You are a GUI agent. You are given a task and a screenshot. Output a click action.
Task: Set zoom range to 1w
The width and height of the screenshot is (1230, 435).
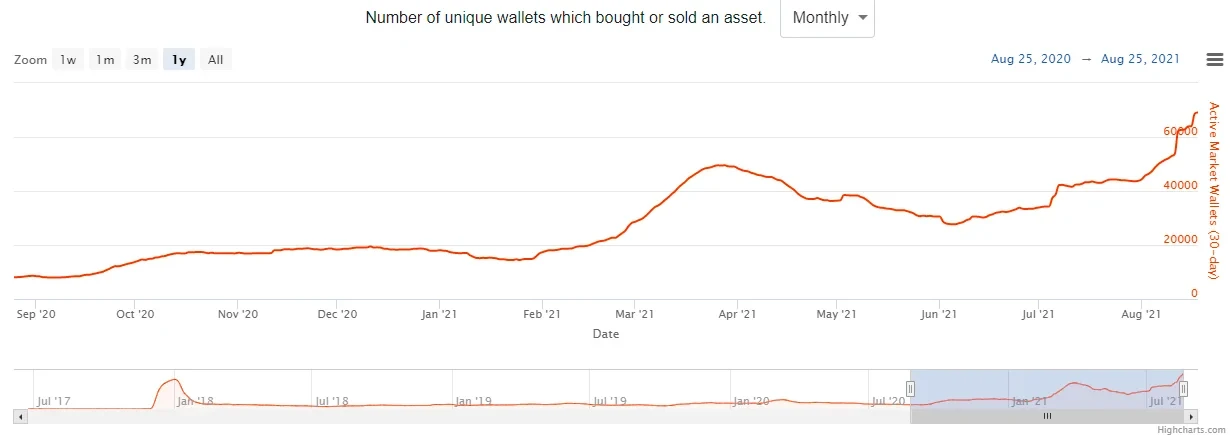[67, 60]
